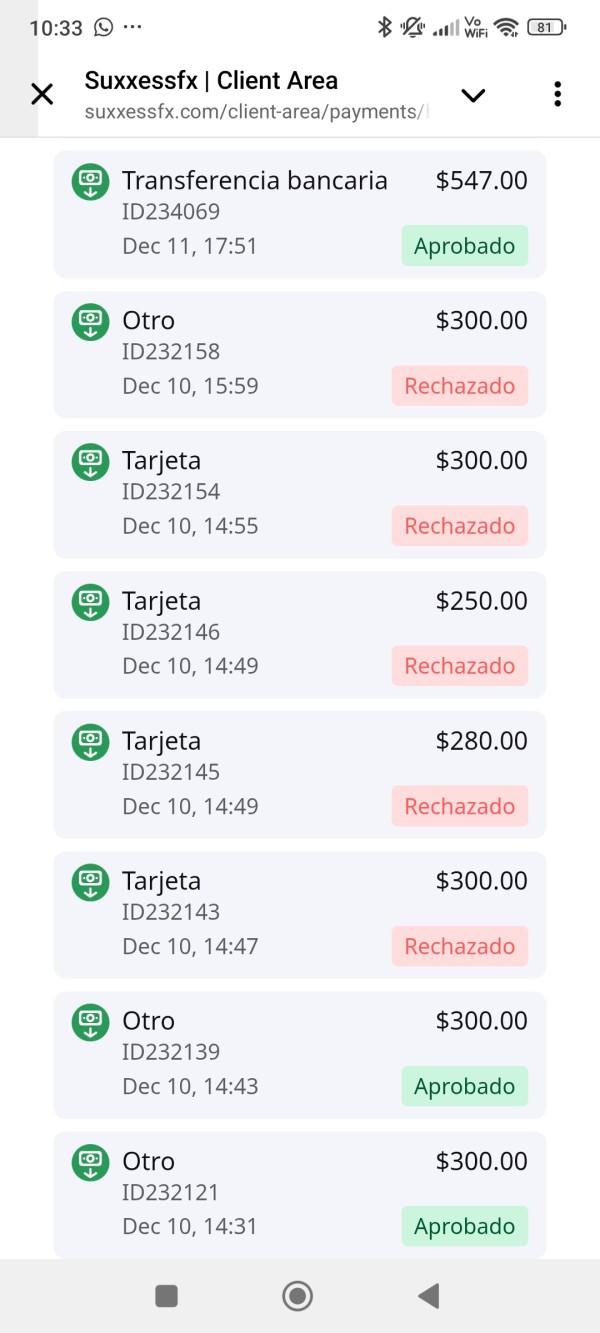
Task: Tap deposit icon for ID232154 Tarjeta entry
Action: [x=90, y=462]
